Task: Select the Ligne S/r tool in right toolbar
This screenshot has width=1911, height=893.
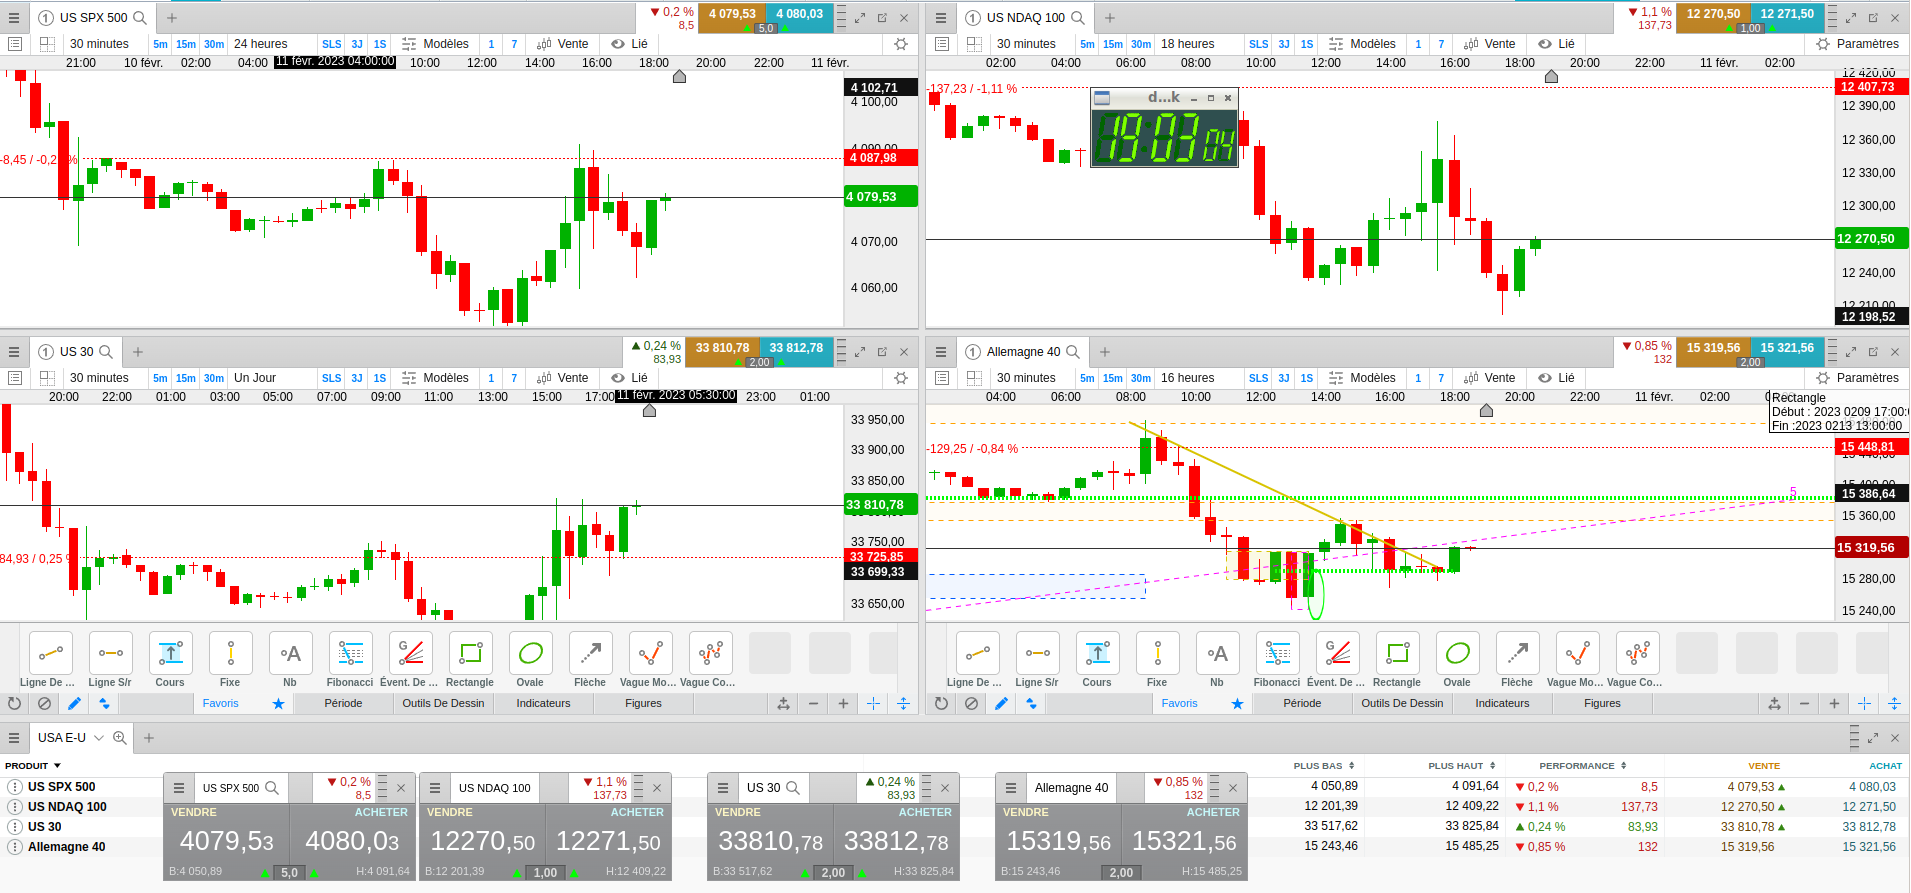Action: pyautogui.click(x=1037, y=654)
